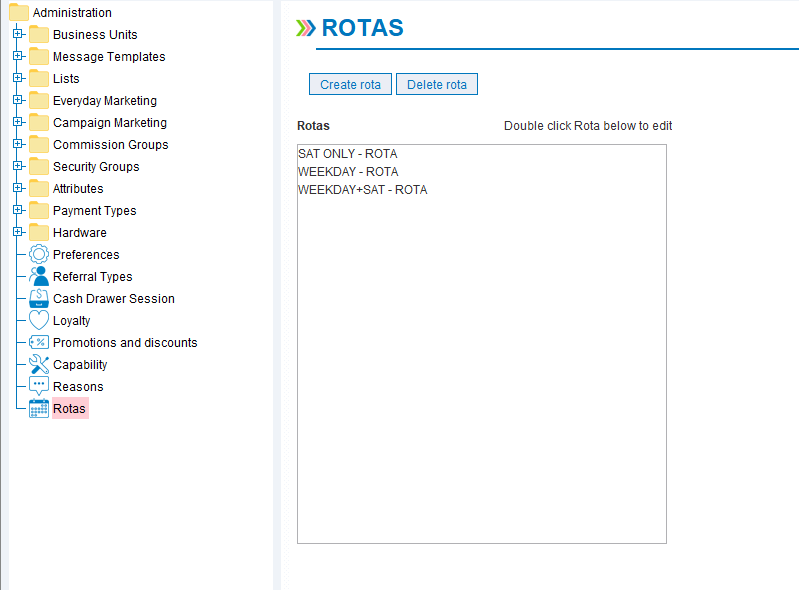Click the Reasons speech bubble icon
This screenshot has width=799, height=590.
pos(39,386)
